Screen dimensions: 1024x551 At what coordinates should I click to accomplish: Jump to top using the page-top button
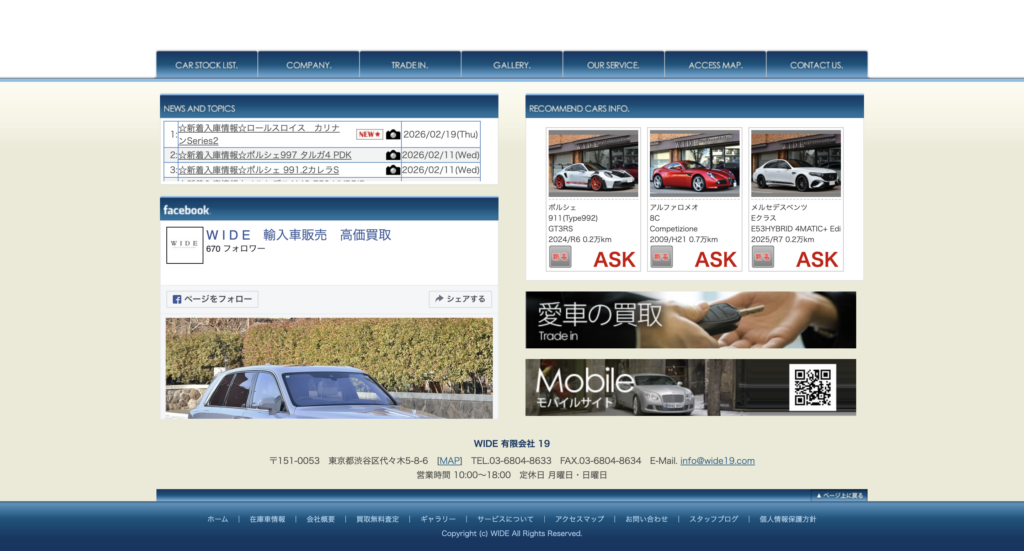click(x=838, y=495)
